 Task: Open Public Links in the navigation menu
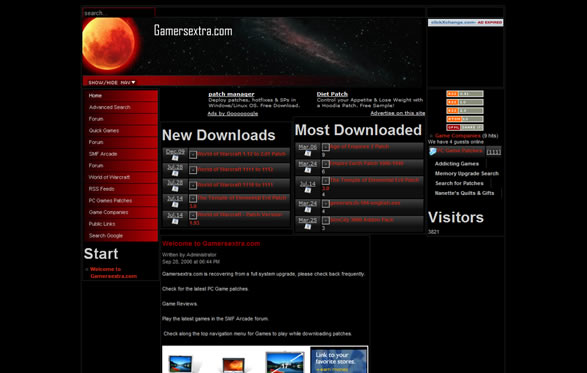[x=121, y=224]
